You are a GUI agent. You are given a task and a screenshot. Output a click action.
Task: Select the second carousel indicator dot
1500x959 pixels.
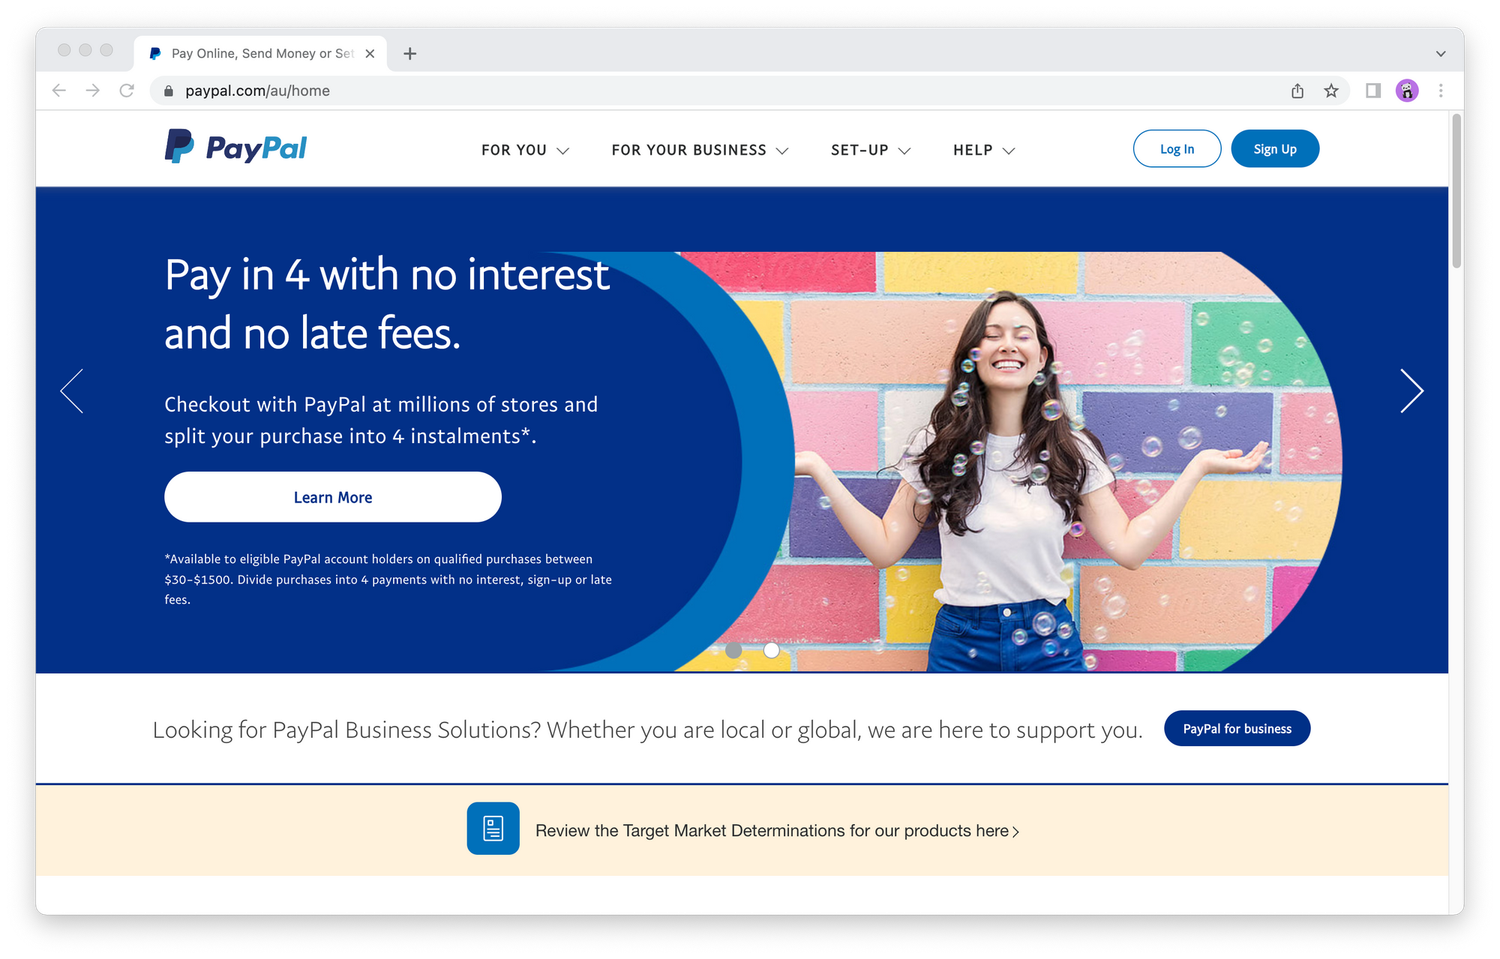point(771,650)
